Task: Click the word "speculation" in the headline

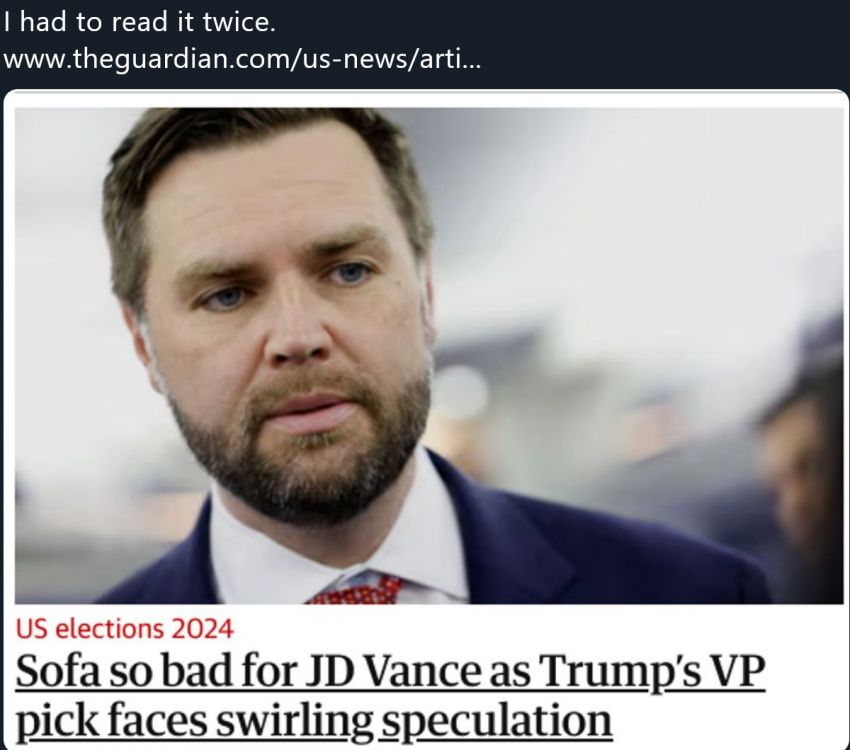Action: coord(497,720)
